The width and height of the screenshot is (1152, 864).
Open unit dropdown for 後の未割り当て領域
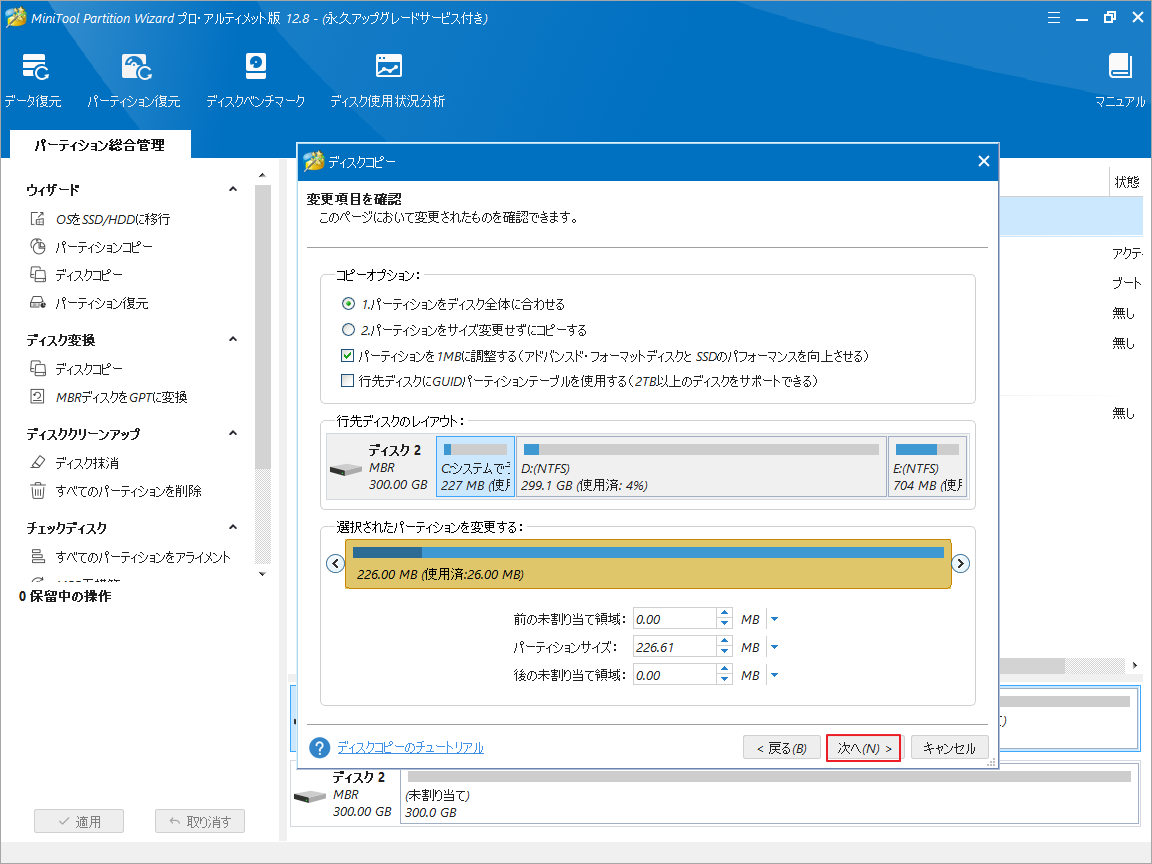[x=774, y=675]
